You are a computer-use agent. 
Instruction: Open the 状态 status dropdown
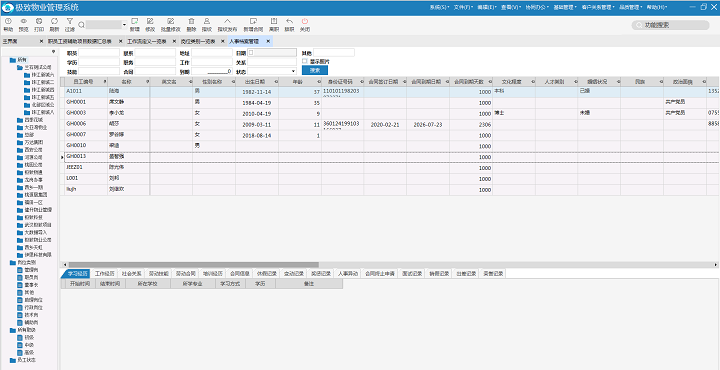coord(293,72)
